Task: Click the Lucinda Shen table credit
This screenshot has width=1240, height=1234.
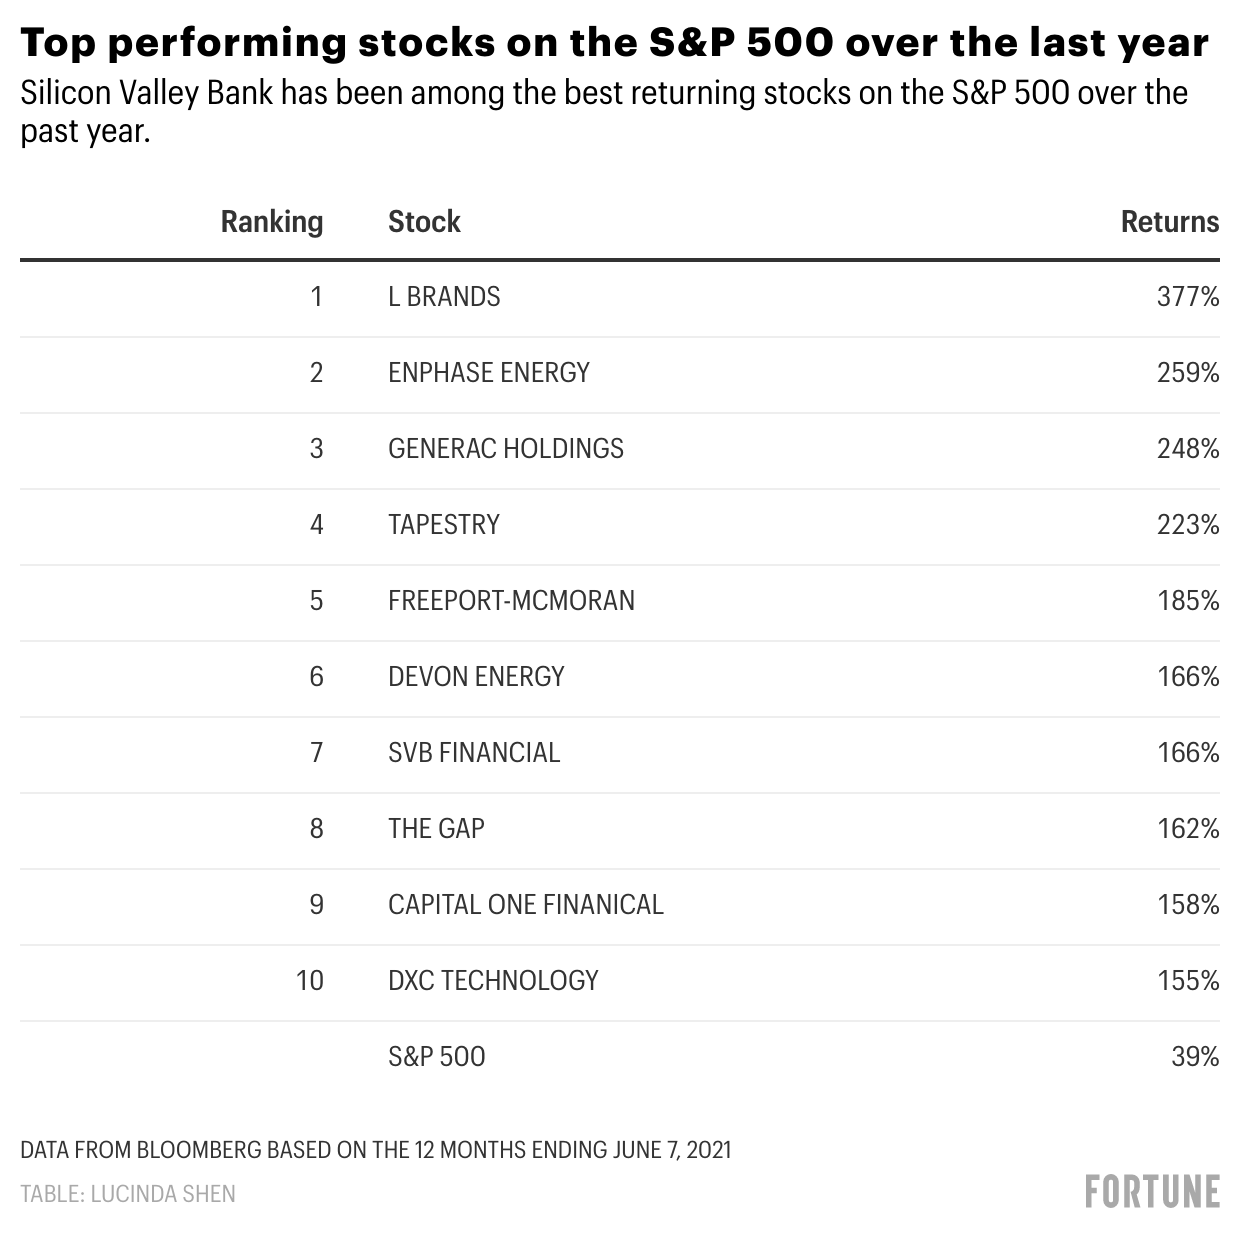Action: click(x=128, y=1194)
